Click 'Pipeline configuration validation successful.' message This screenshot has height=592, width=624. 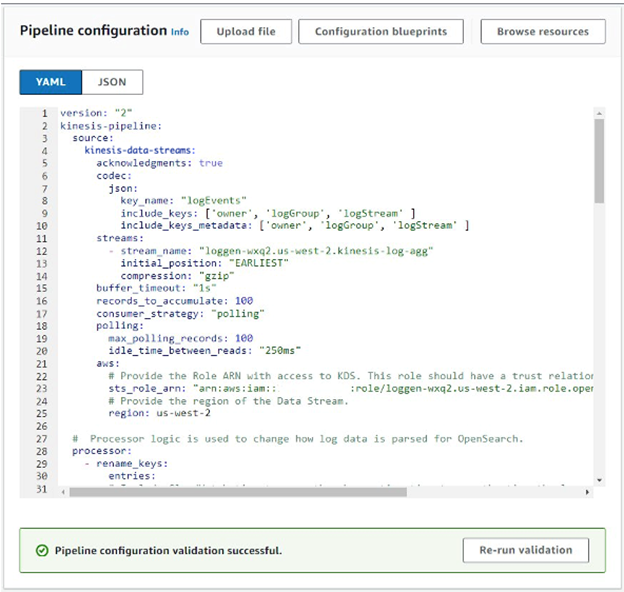[168, 551]
